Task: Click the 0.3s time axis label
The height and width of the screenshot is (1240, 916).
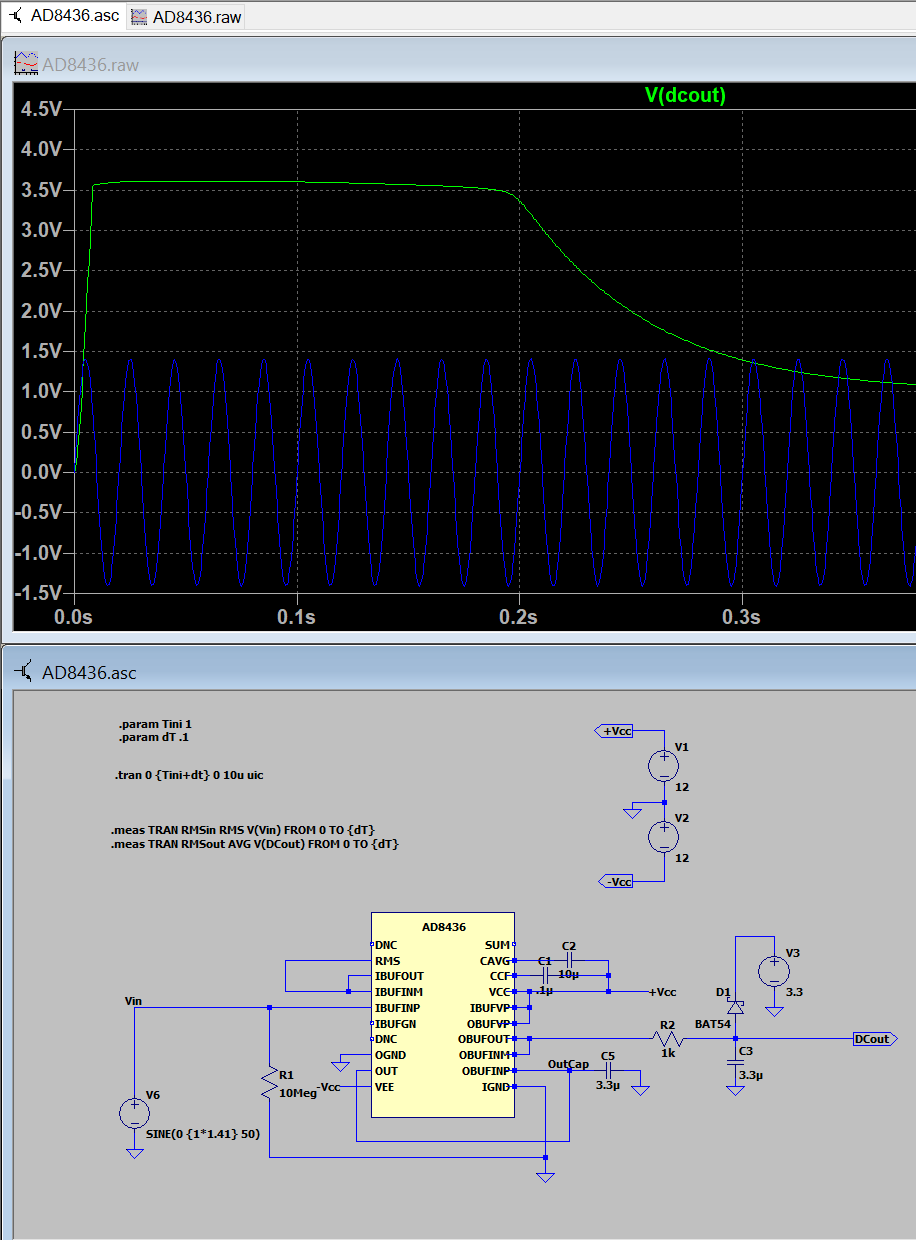Action: tap(741, 616)
